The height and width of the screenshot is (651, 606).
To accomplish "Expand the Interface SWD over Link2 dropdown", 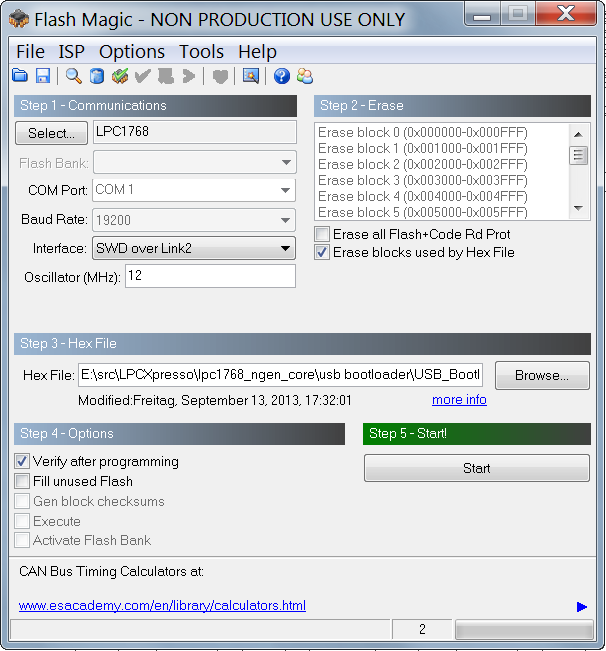I will coord(285,248).
